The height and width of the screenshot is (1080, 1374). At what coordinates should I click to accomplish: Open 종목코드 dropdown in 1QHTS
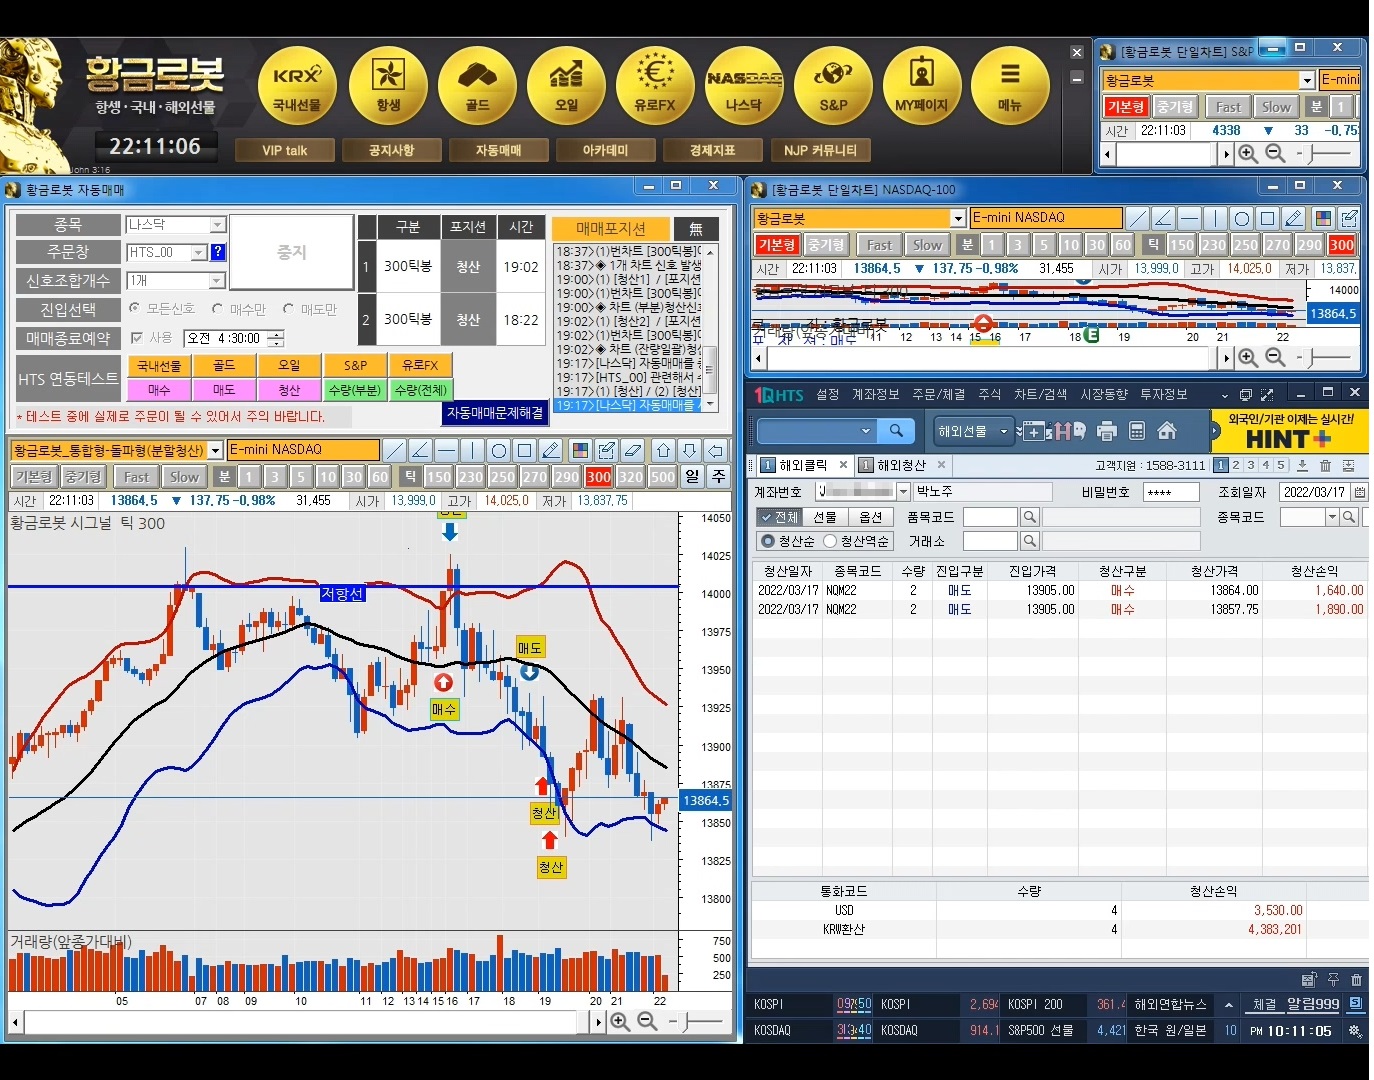tap(1332, 517)
